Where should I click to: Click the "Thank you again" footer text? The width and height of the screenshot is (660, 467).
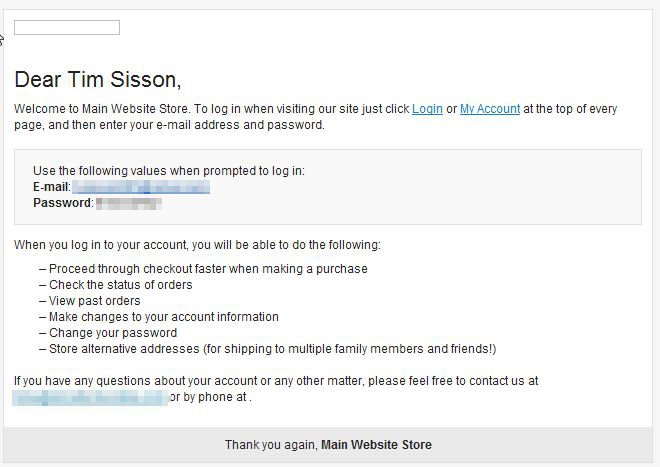[x=270, y=445]
